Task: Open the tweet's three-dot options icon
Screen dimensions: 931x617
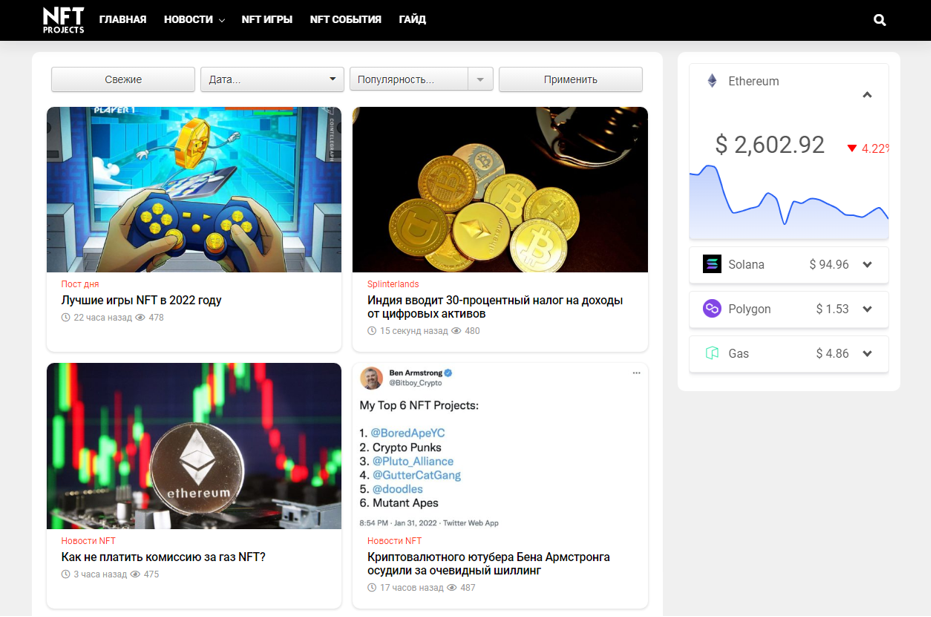Action: (636, 373)
